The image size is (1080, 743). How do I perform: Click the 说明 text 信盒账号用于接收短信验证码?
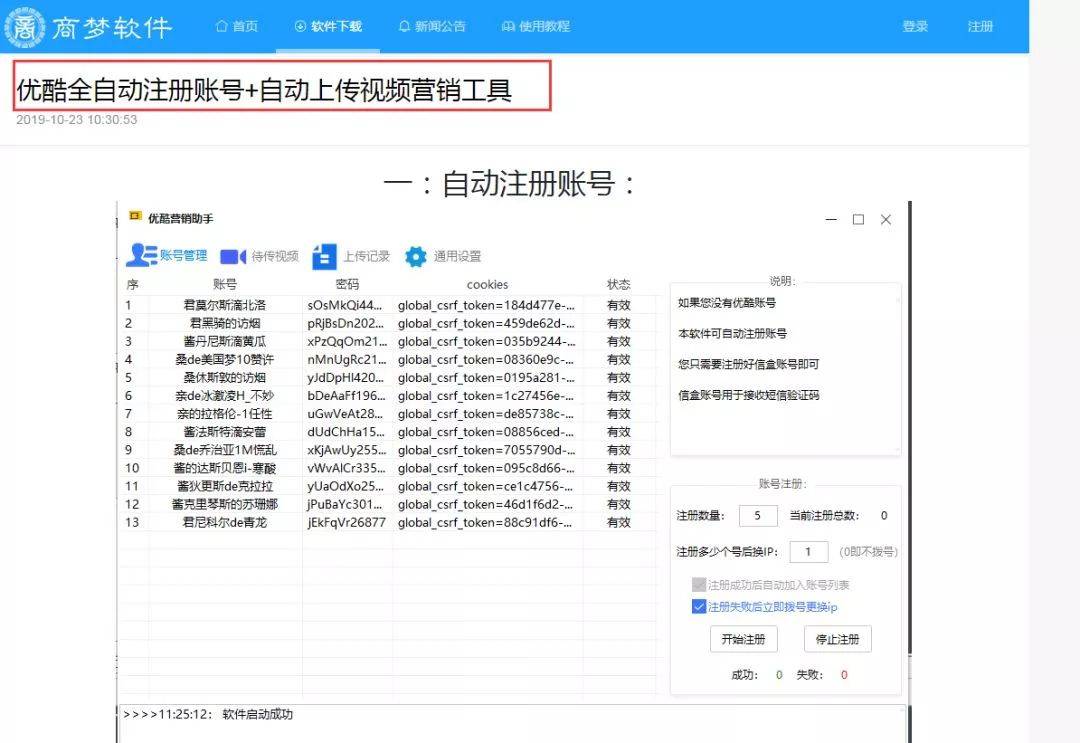pos(749,395)
